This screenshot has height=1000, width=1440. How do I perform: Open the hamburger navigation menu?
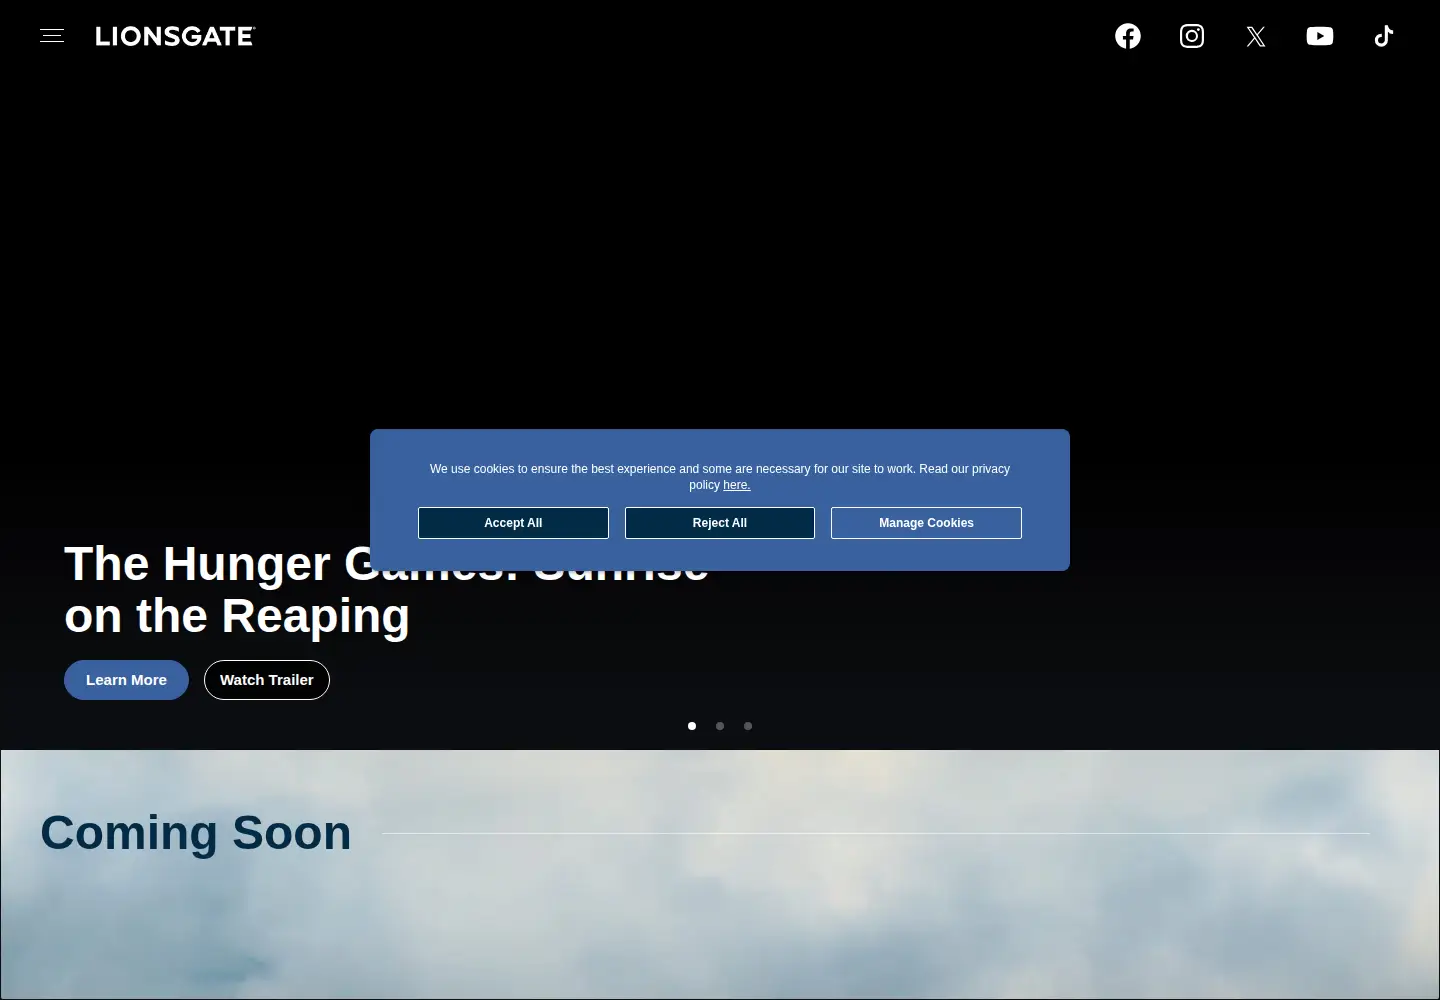52,36
